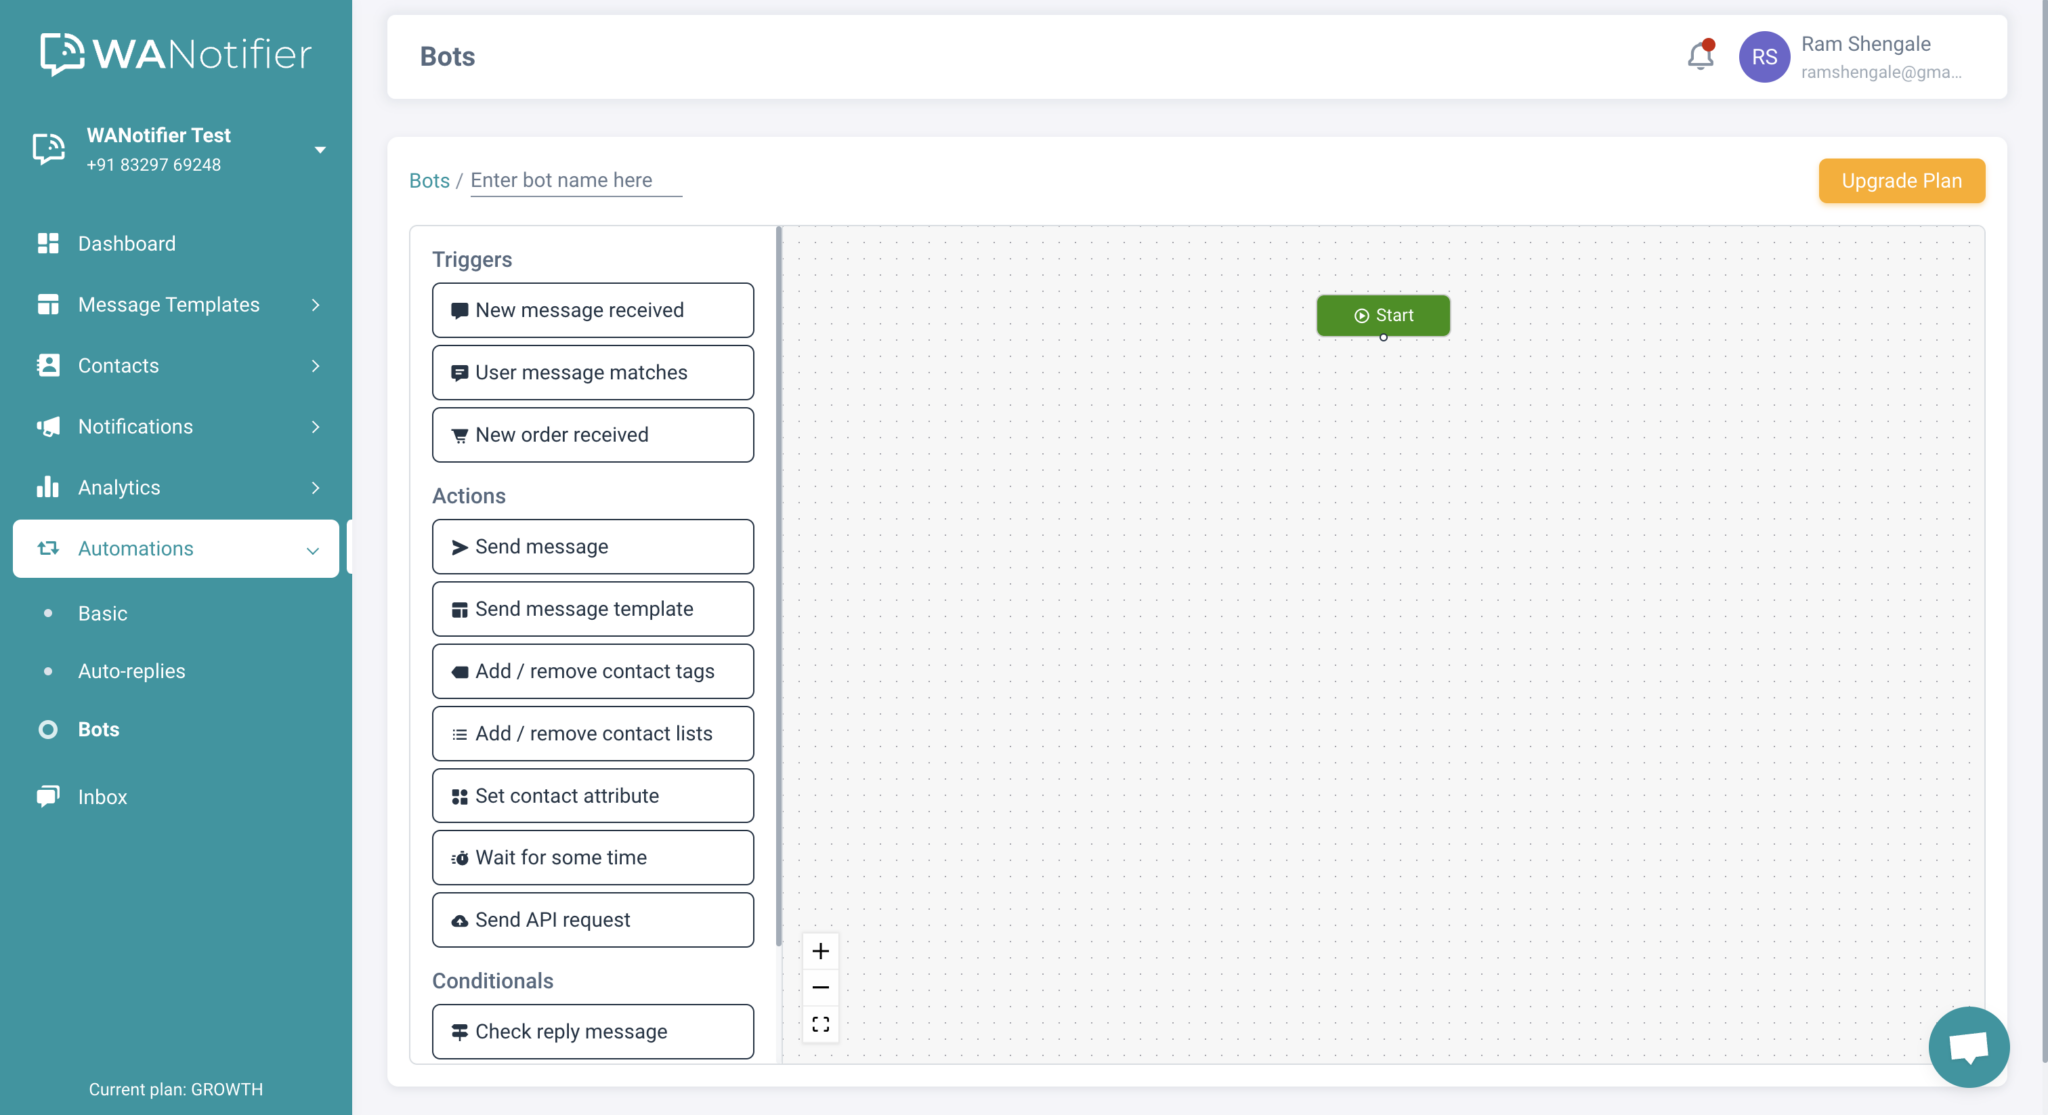Click the Upgrade Plan button

click(1900, 181)
